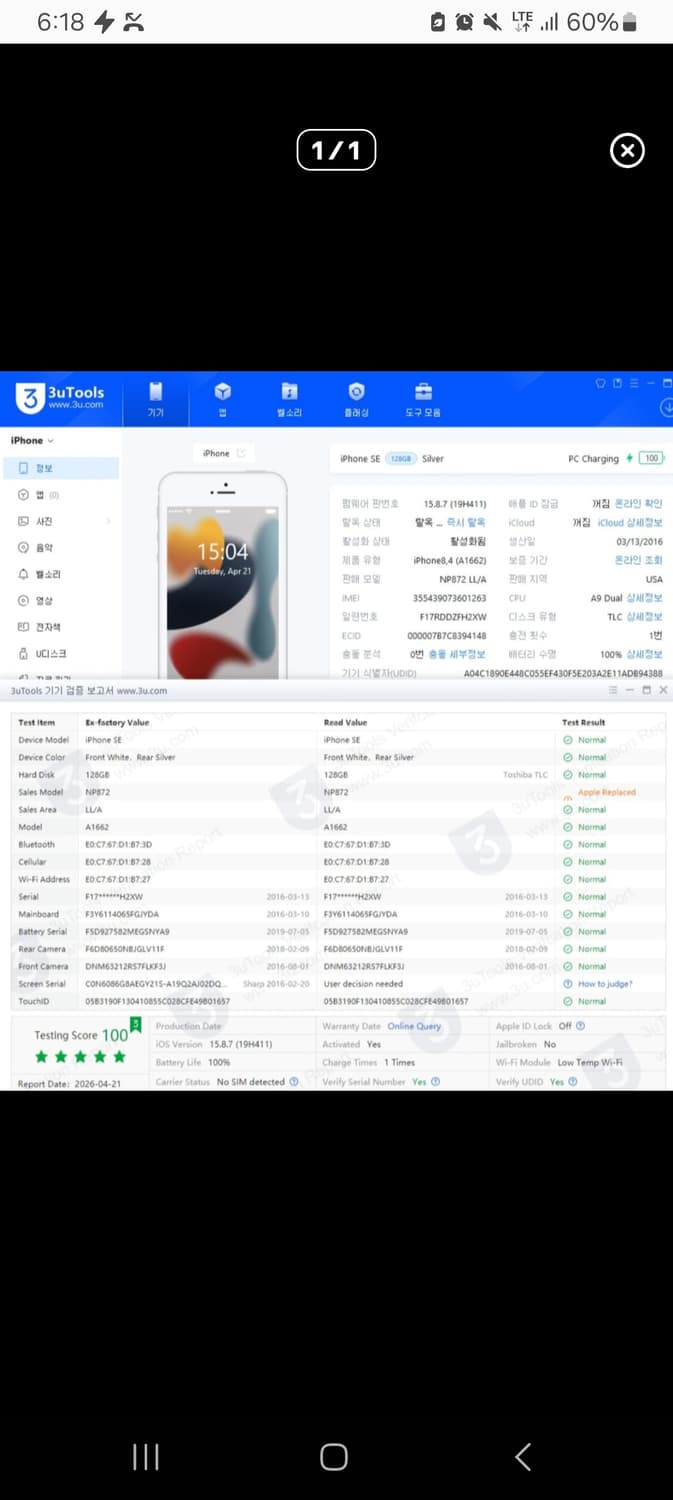Open 전자책 e-book in the sidebar
Screen dimensions: 673x1500
coord(40,627)
